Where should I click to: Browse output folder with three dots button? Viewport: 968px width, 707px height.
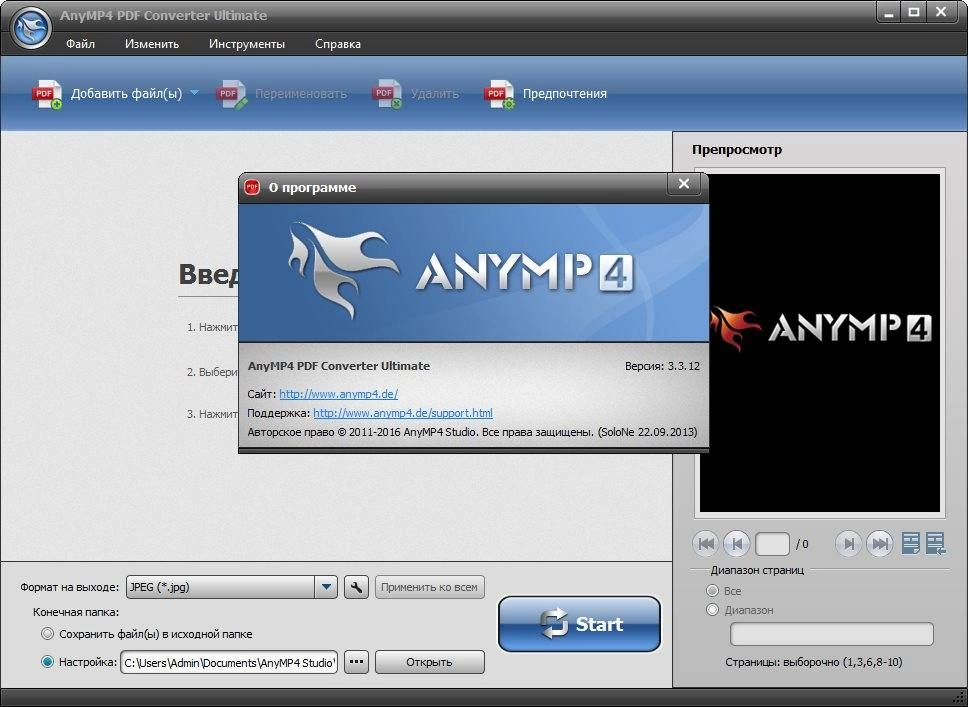(x=356, y=662)
